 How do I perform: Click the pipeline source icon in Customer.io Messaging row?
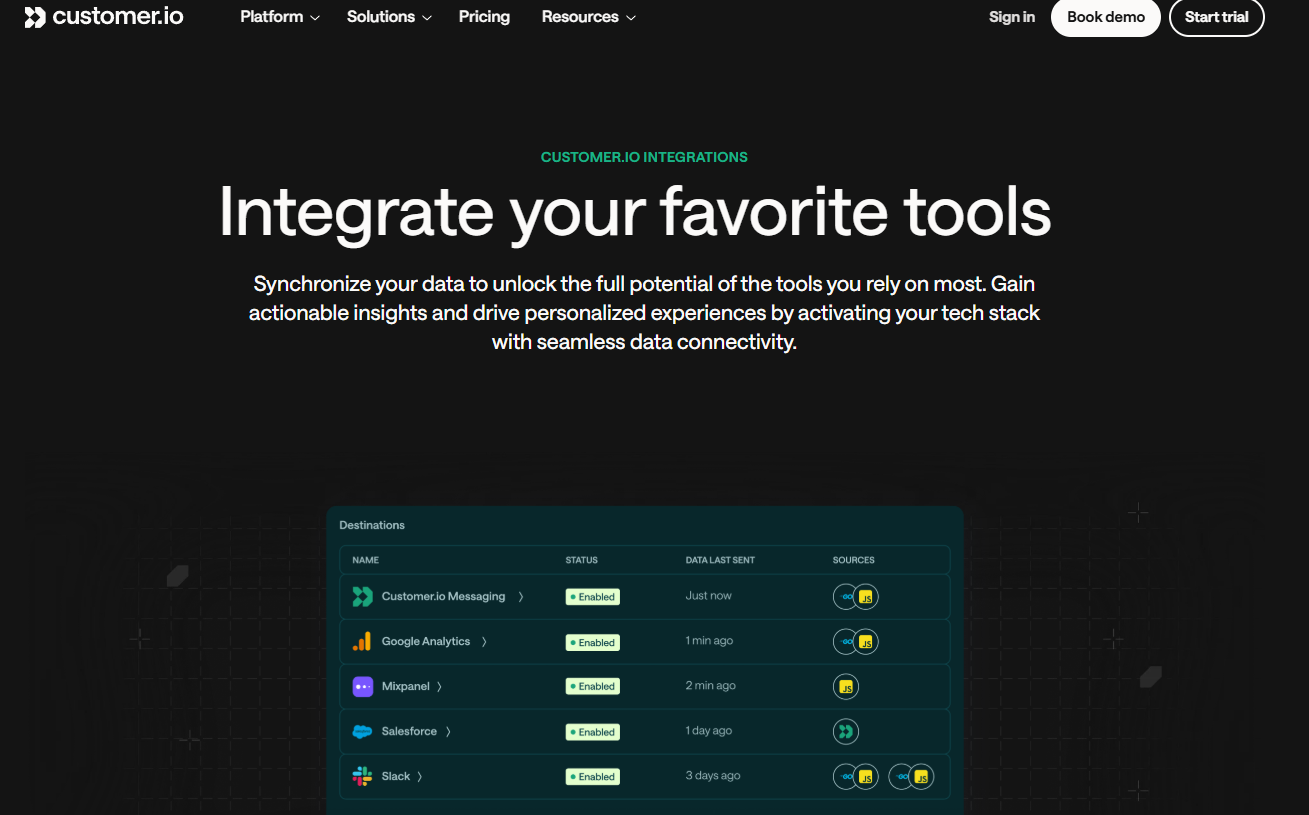pyautogui.click(x=846, y=597)
